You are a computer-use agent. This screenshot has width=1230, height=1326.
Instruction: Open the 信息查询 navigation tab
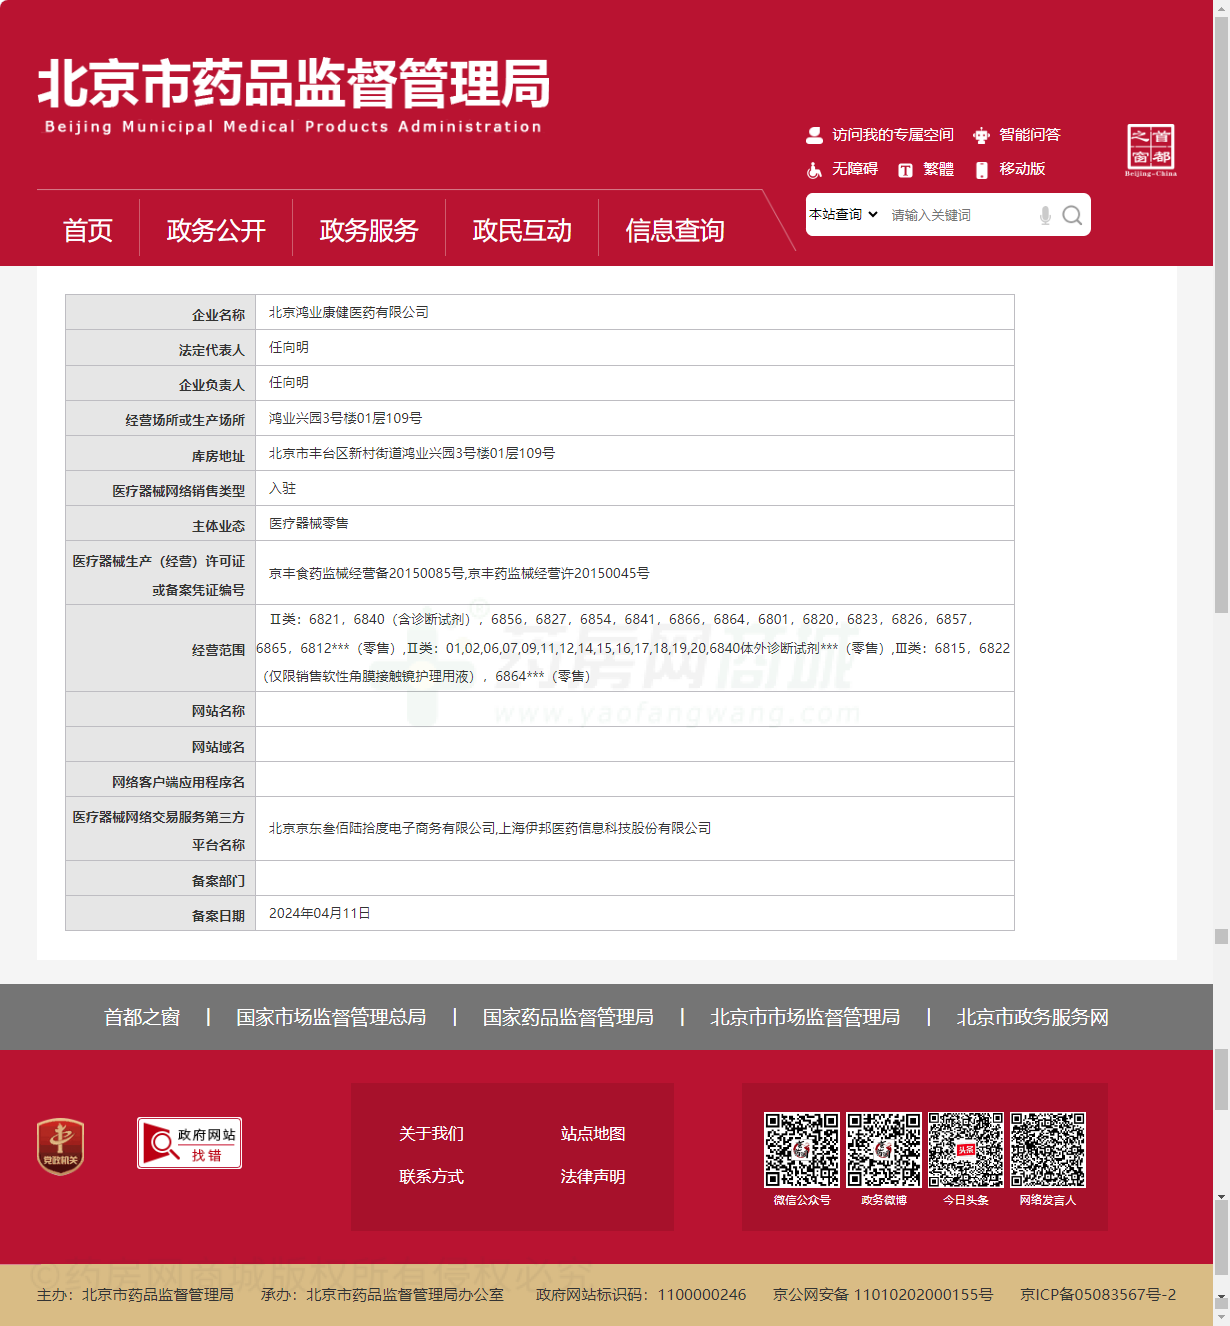(675, 231)
